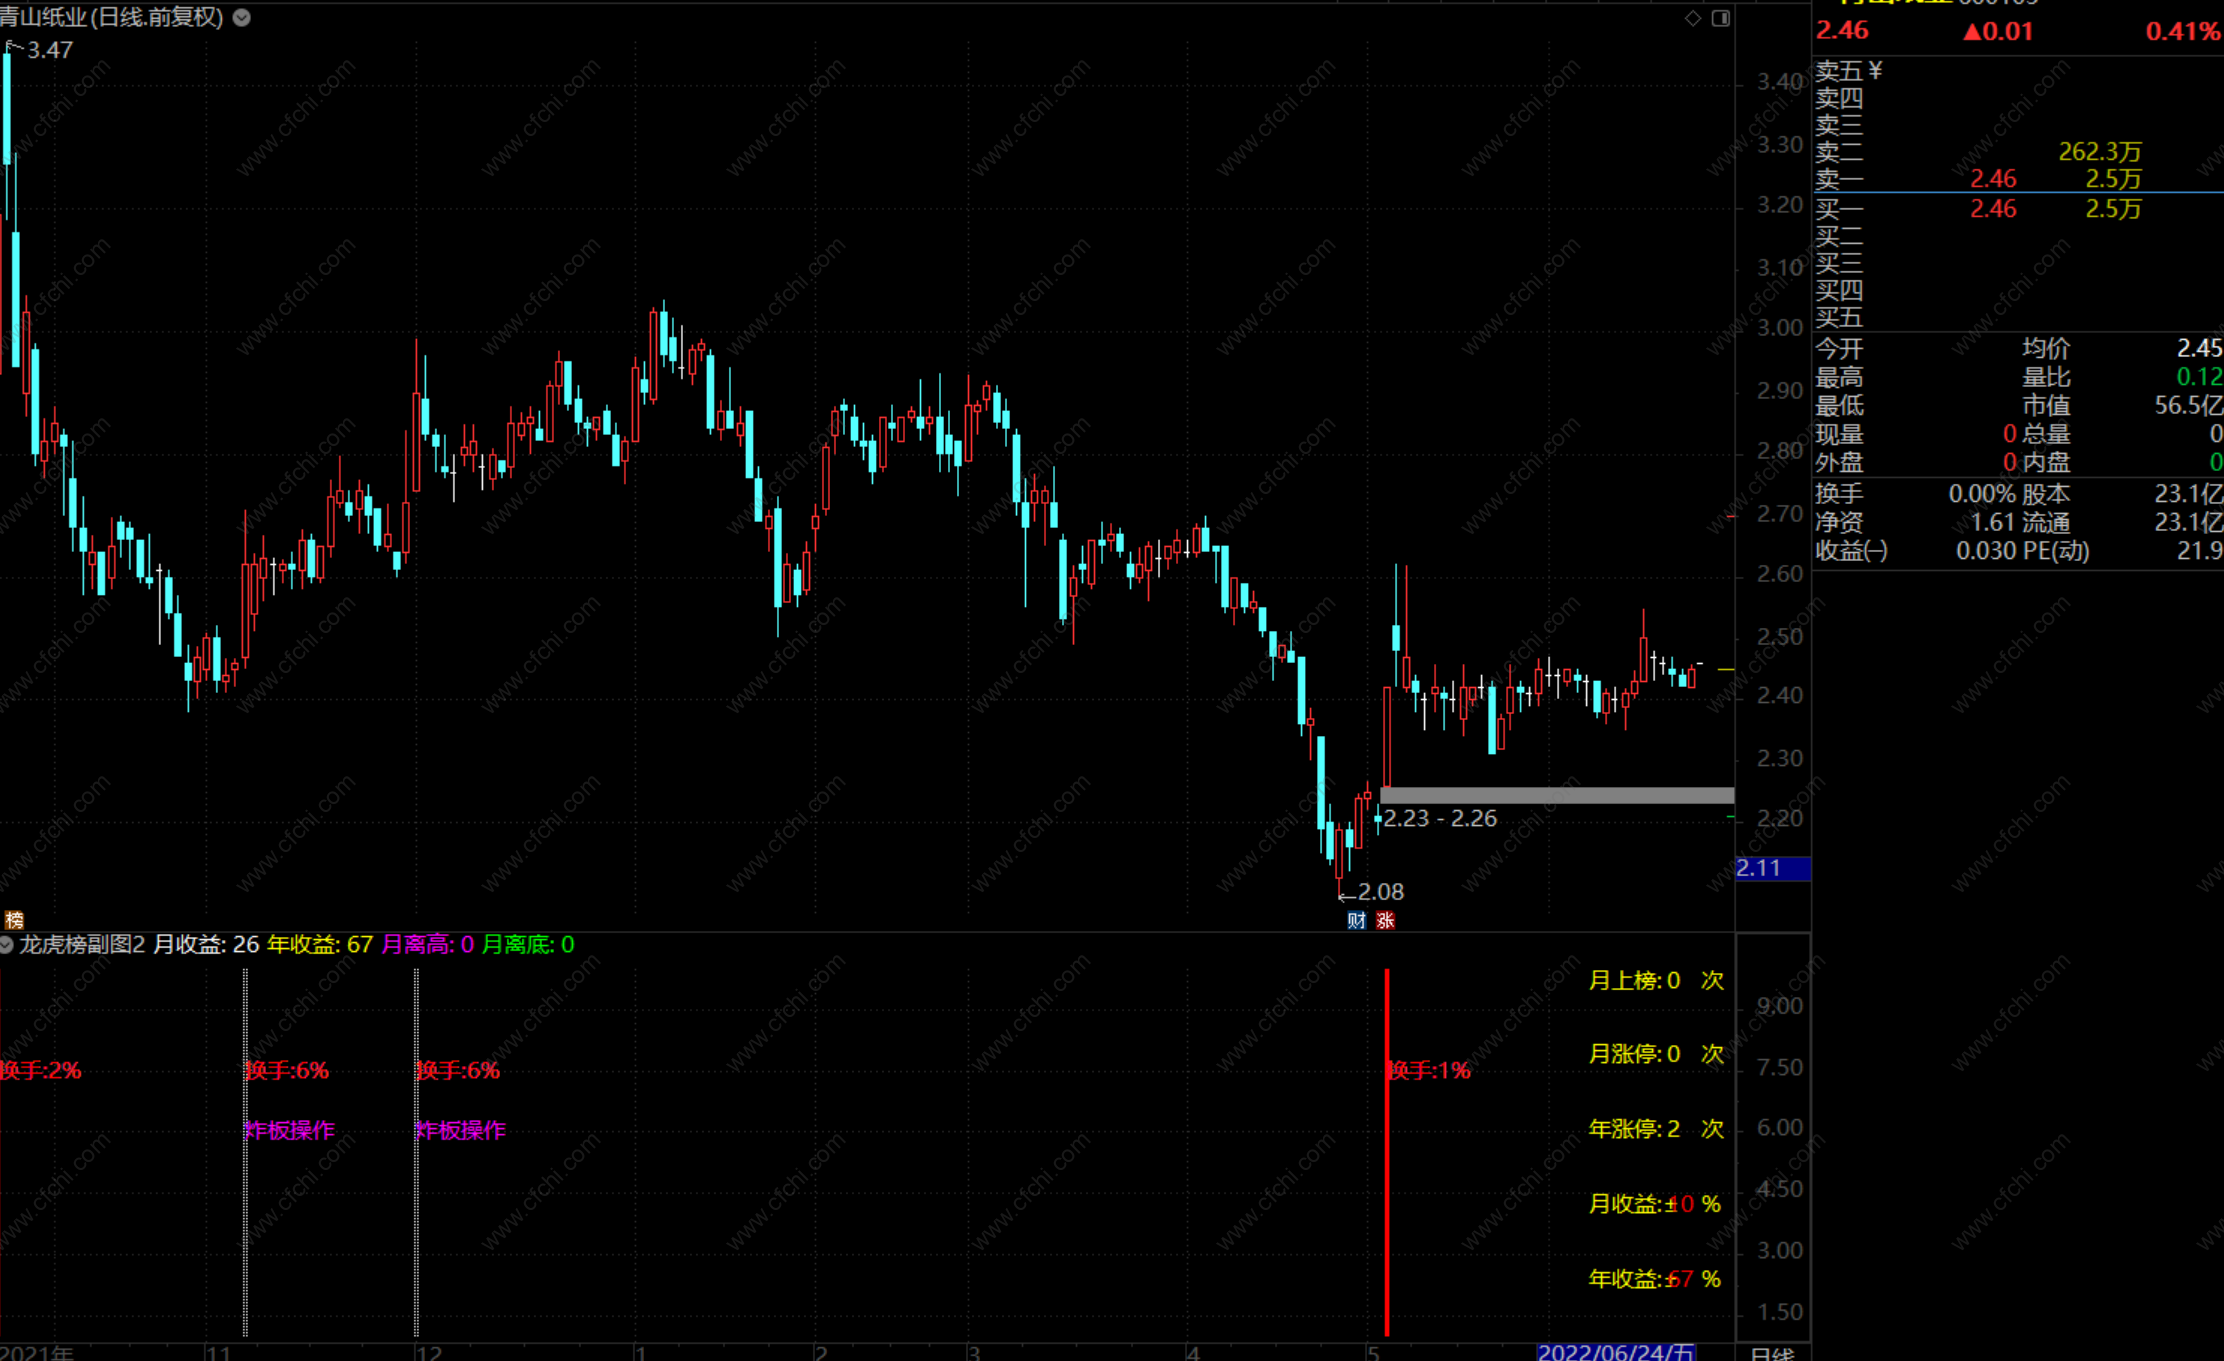Click the red 0.41% change percentage
This screenshot has width=2224, height=1361.
(2182, 32)
